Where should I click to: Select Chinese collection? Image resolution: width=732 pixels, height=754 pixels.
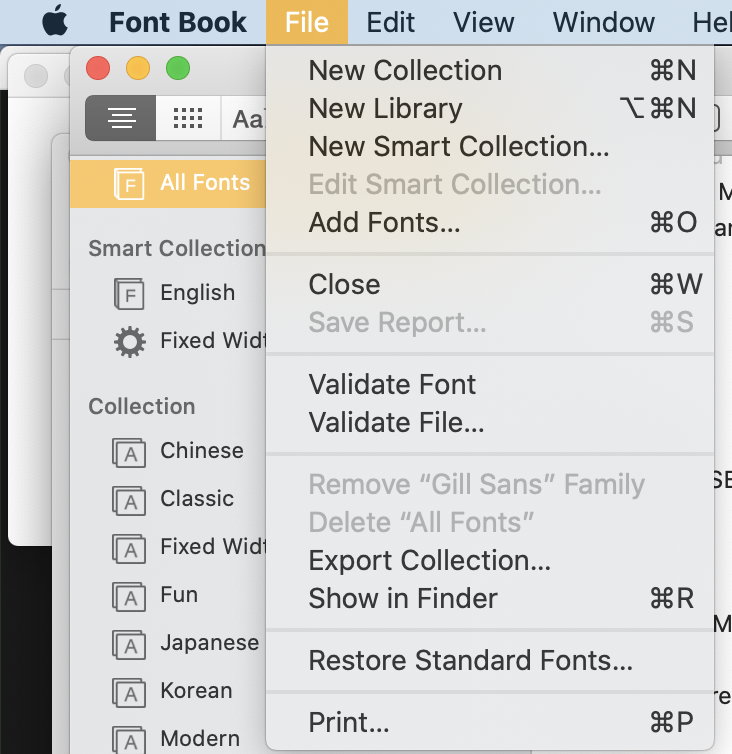coord(168,451)
